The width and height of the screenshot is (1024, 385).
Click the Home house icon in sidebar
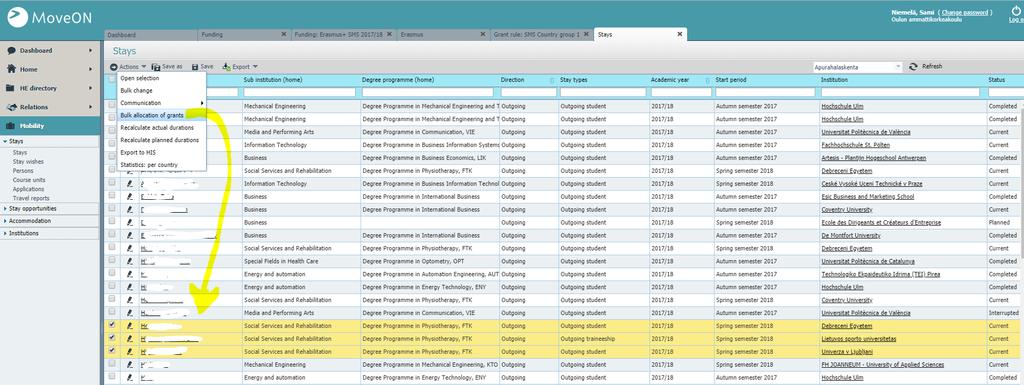tap(11, 69)
